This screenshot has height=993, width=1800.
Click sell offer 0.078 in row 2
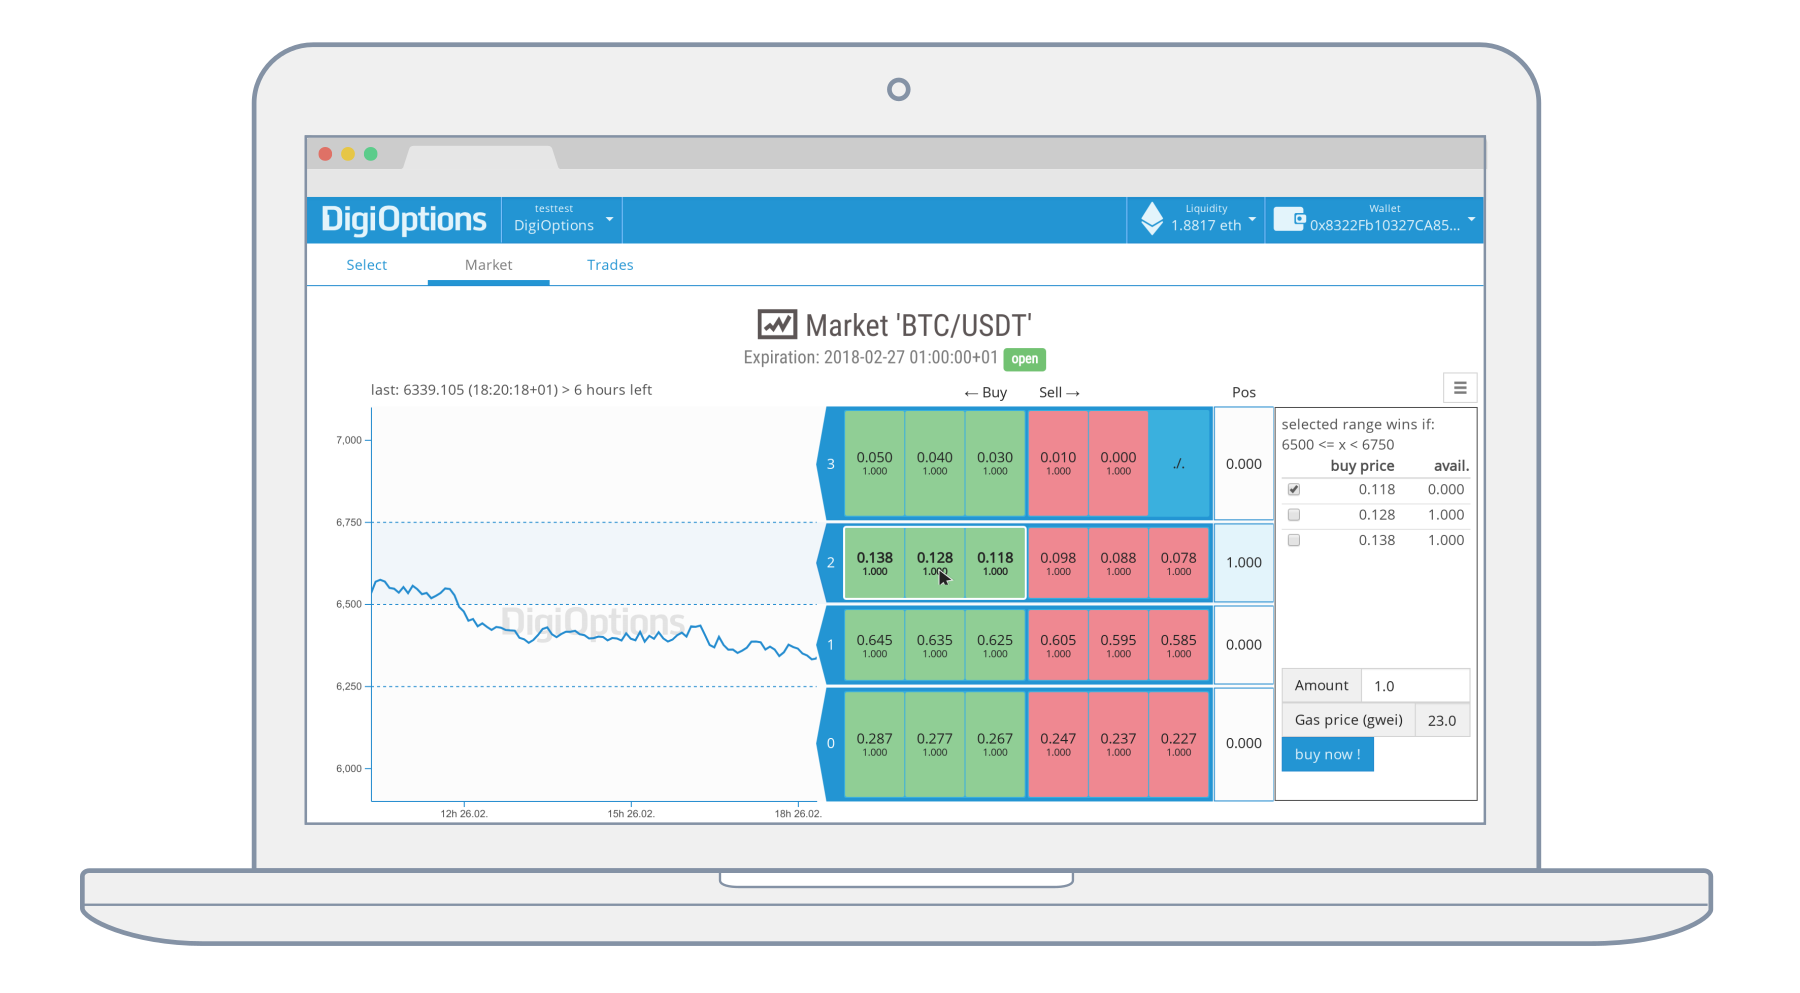1179,563
